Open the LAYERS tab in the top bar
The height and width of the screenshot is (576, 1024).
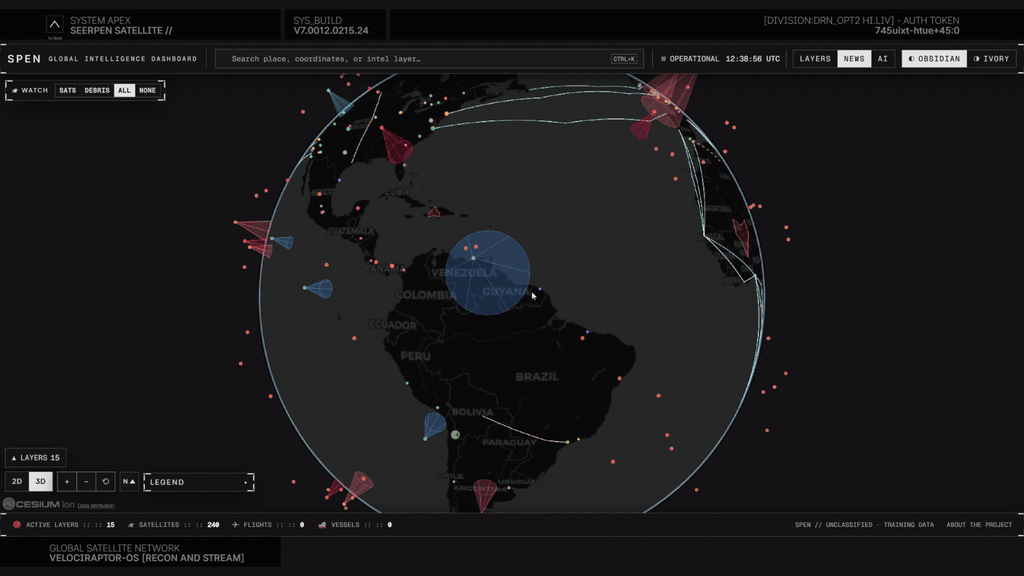[x=815, y=59]
